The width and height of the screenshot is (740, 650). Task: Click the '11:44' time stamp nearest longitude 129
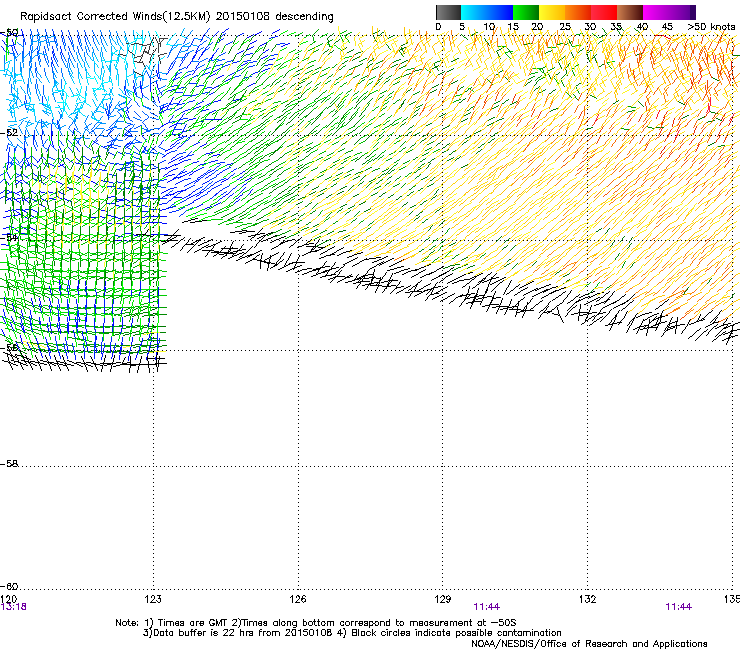tap(487, 607)
